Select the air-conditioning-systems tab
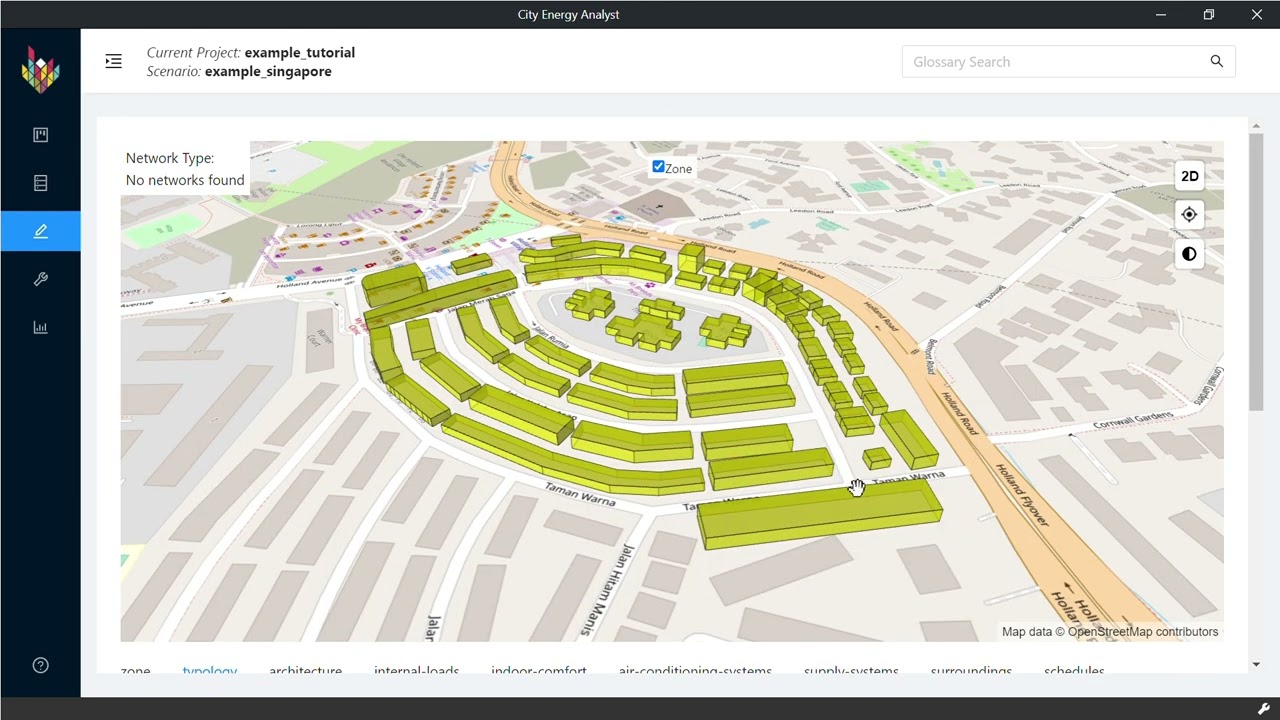 click(x=695, y=671)
